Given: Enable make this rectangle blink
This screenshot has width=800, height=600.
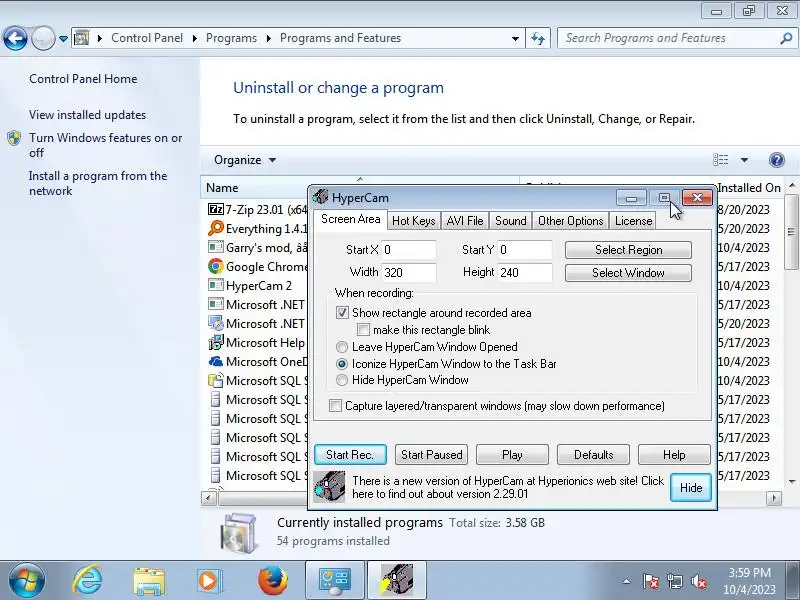Looking at the screenshot, I should pos(363,330).
